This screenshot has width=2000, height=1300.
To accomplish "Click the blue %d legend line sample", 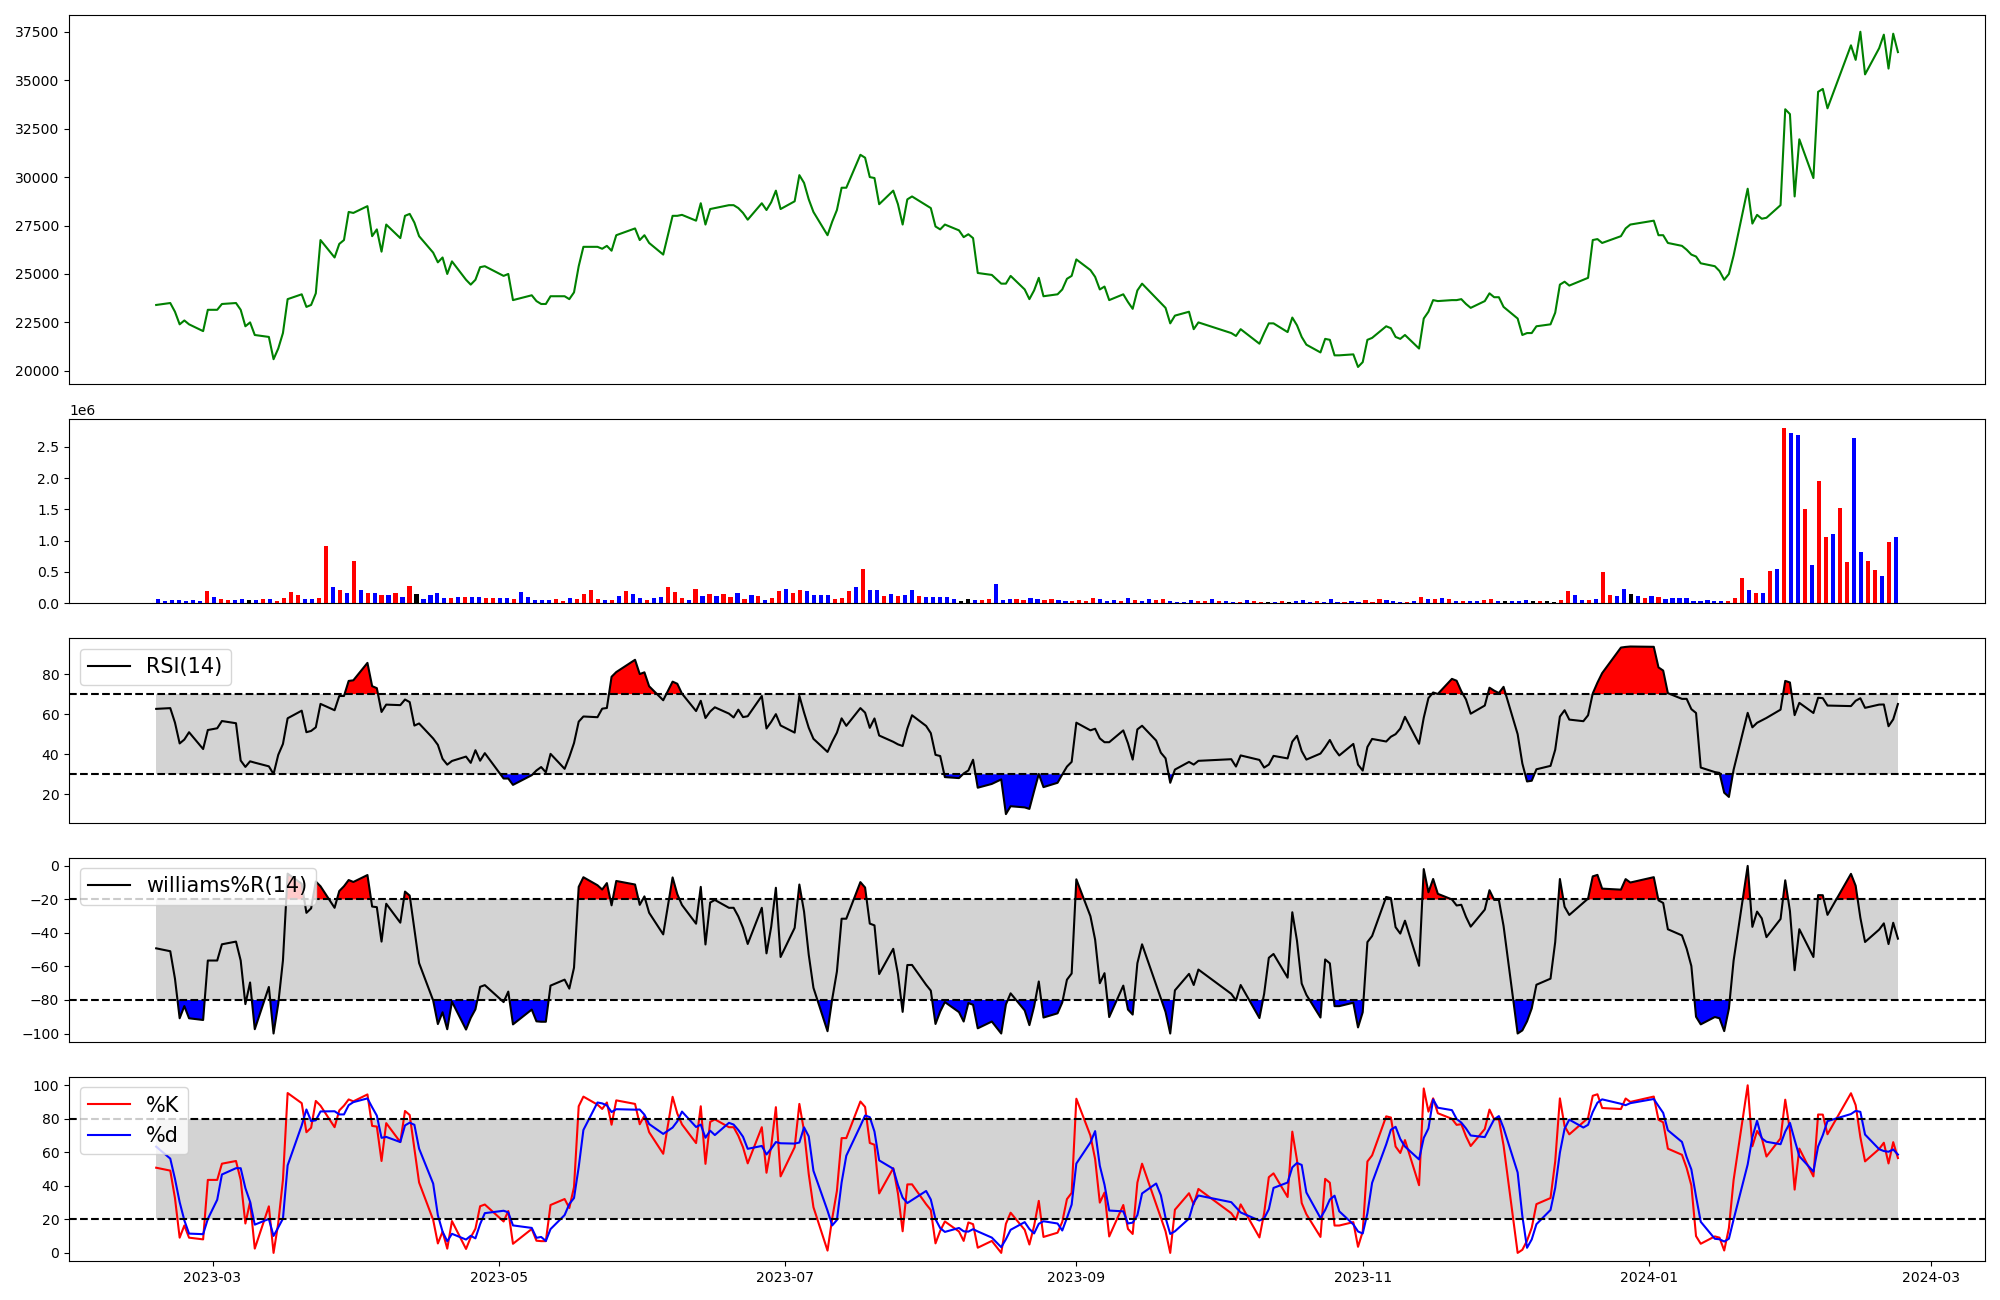I will 109,1135.
